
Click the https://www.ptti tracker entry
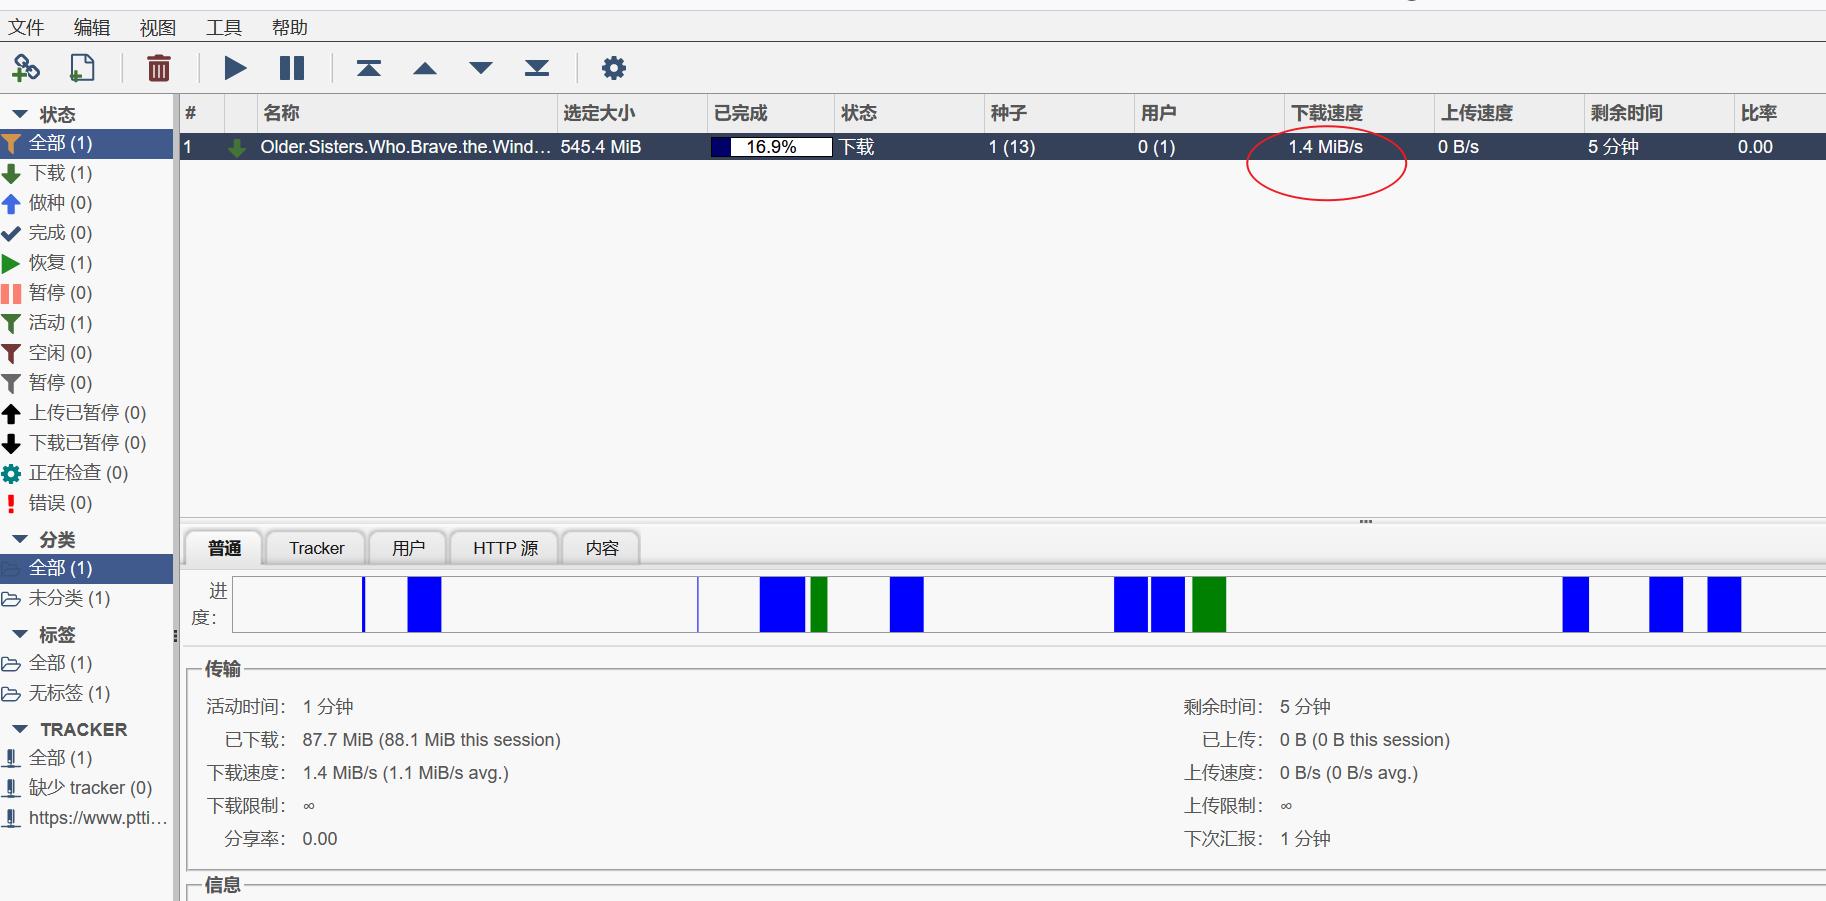[95, 817]
